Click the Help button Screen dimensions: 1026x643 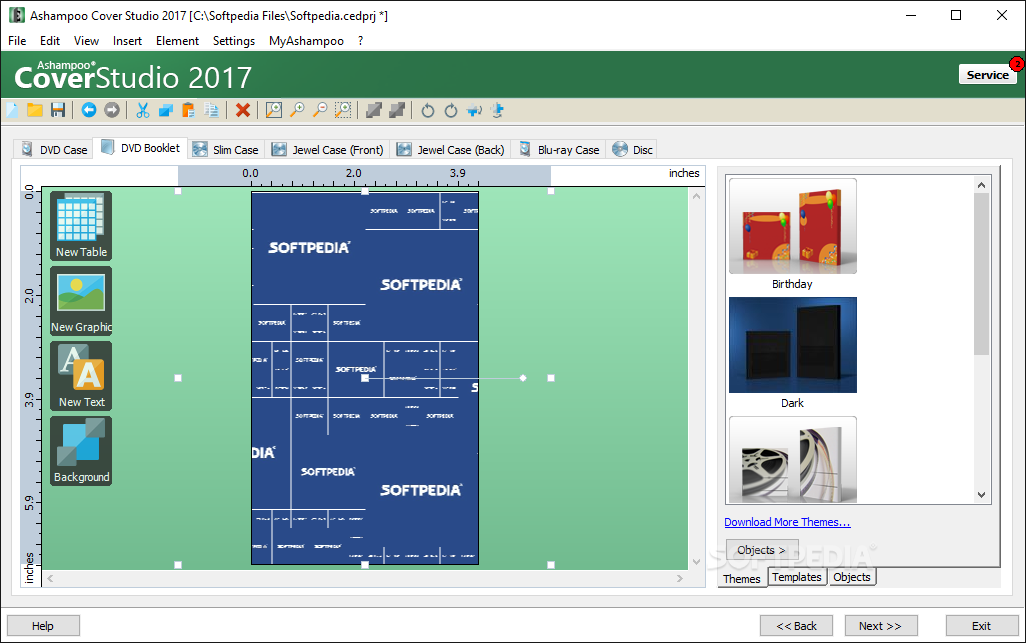click(43, 626)
